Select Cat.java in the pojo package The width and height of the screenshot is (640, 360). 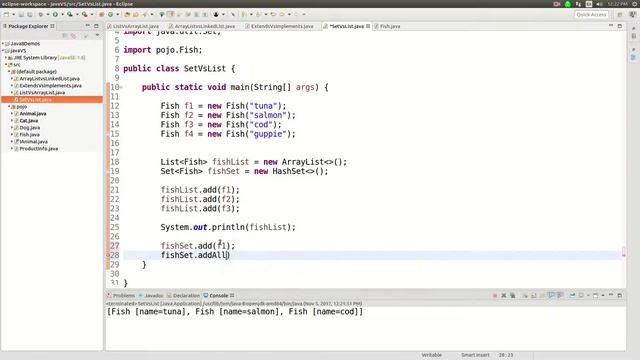pos(29,120)
